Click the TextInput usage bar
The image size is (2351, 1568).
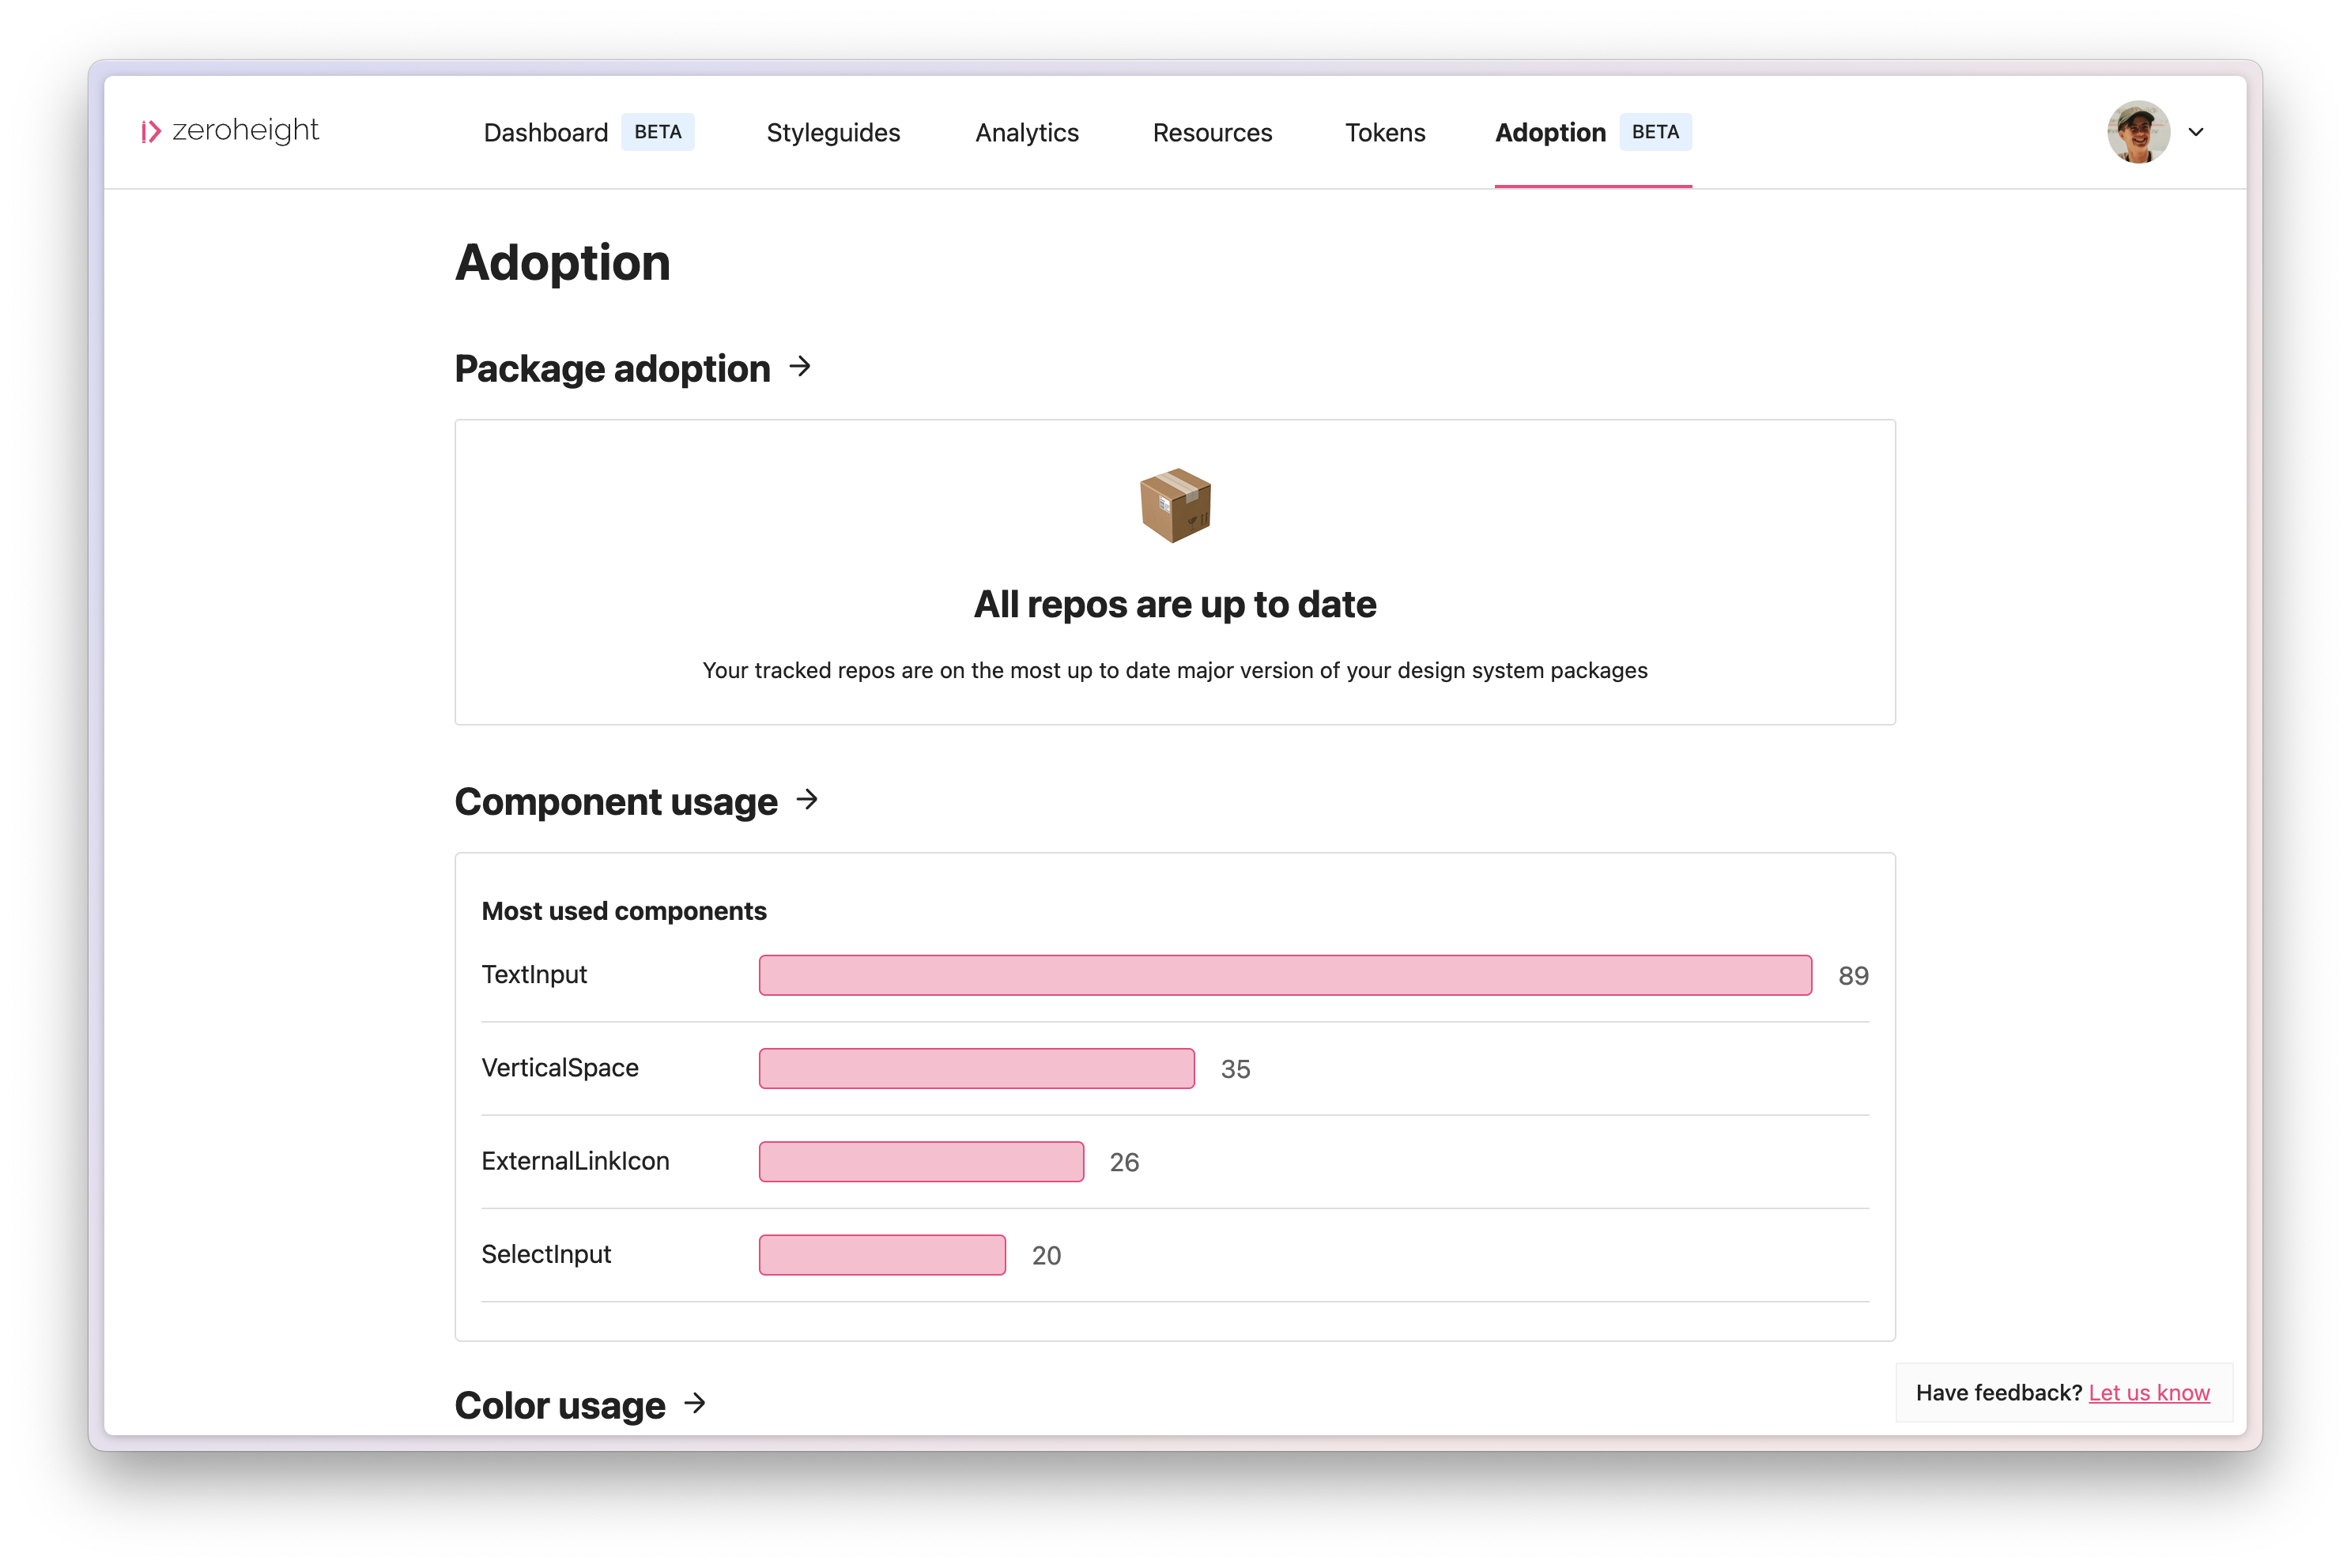[x=1285, y=975]
